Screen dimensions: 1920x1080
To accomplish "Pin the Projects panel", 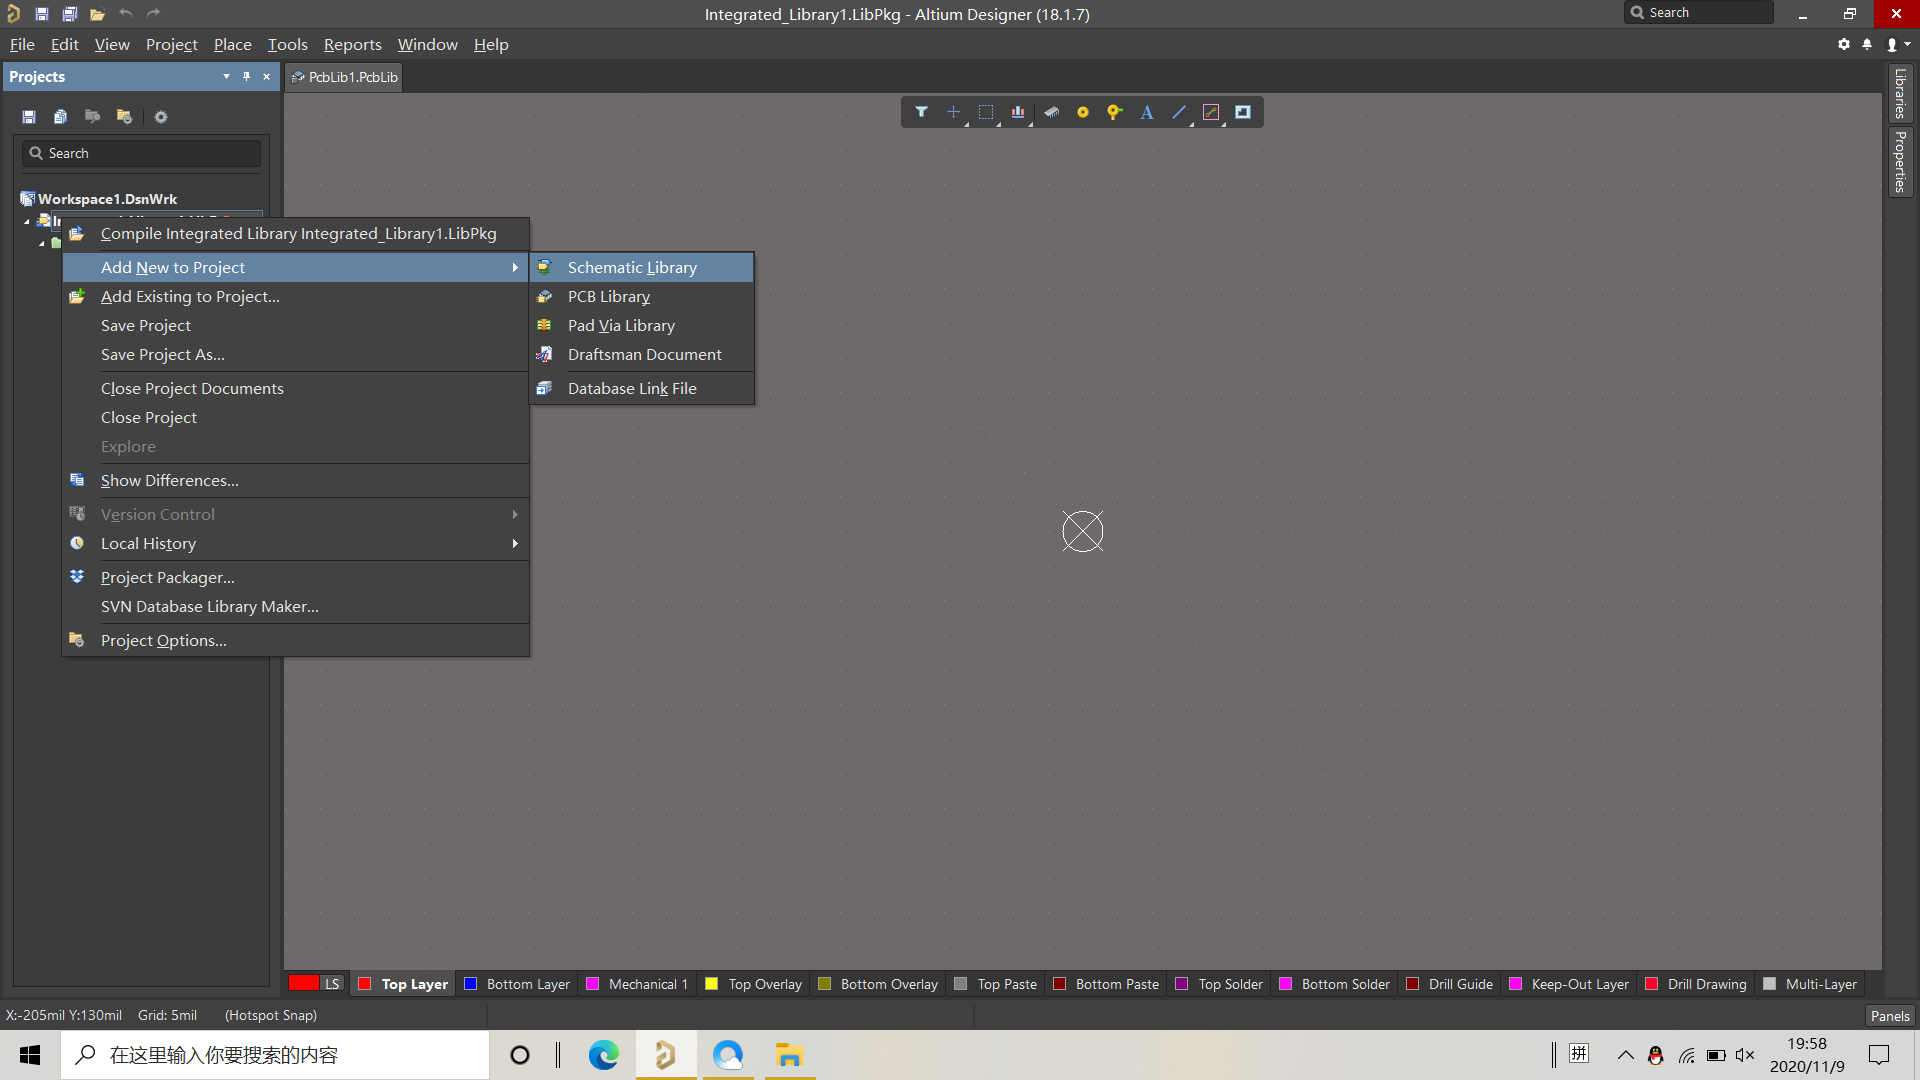I will click(246, 76).
